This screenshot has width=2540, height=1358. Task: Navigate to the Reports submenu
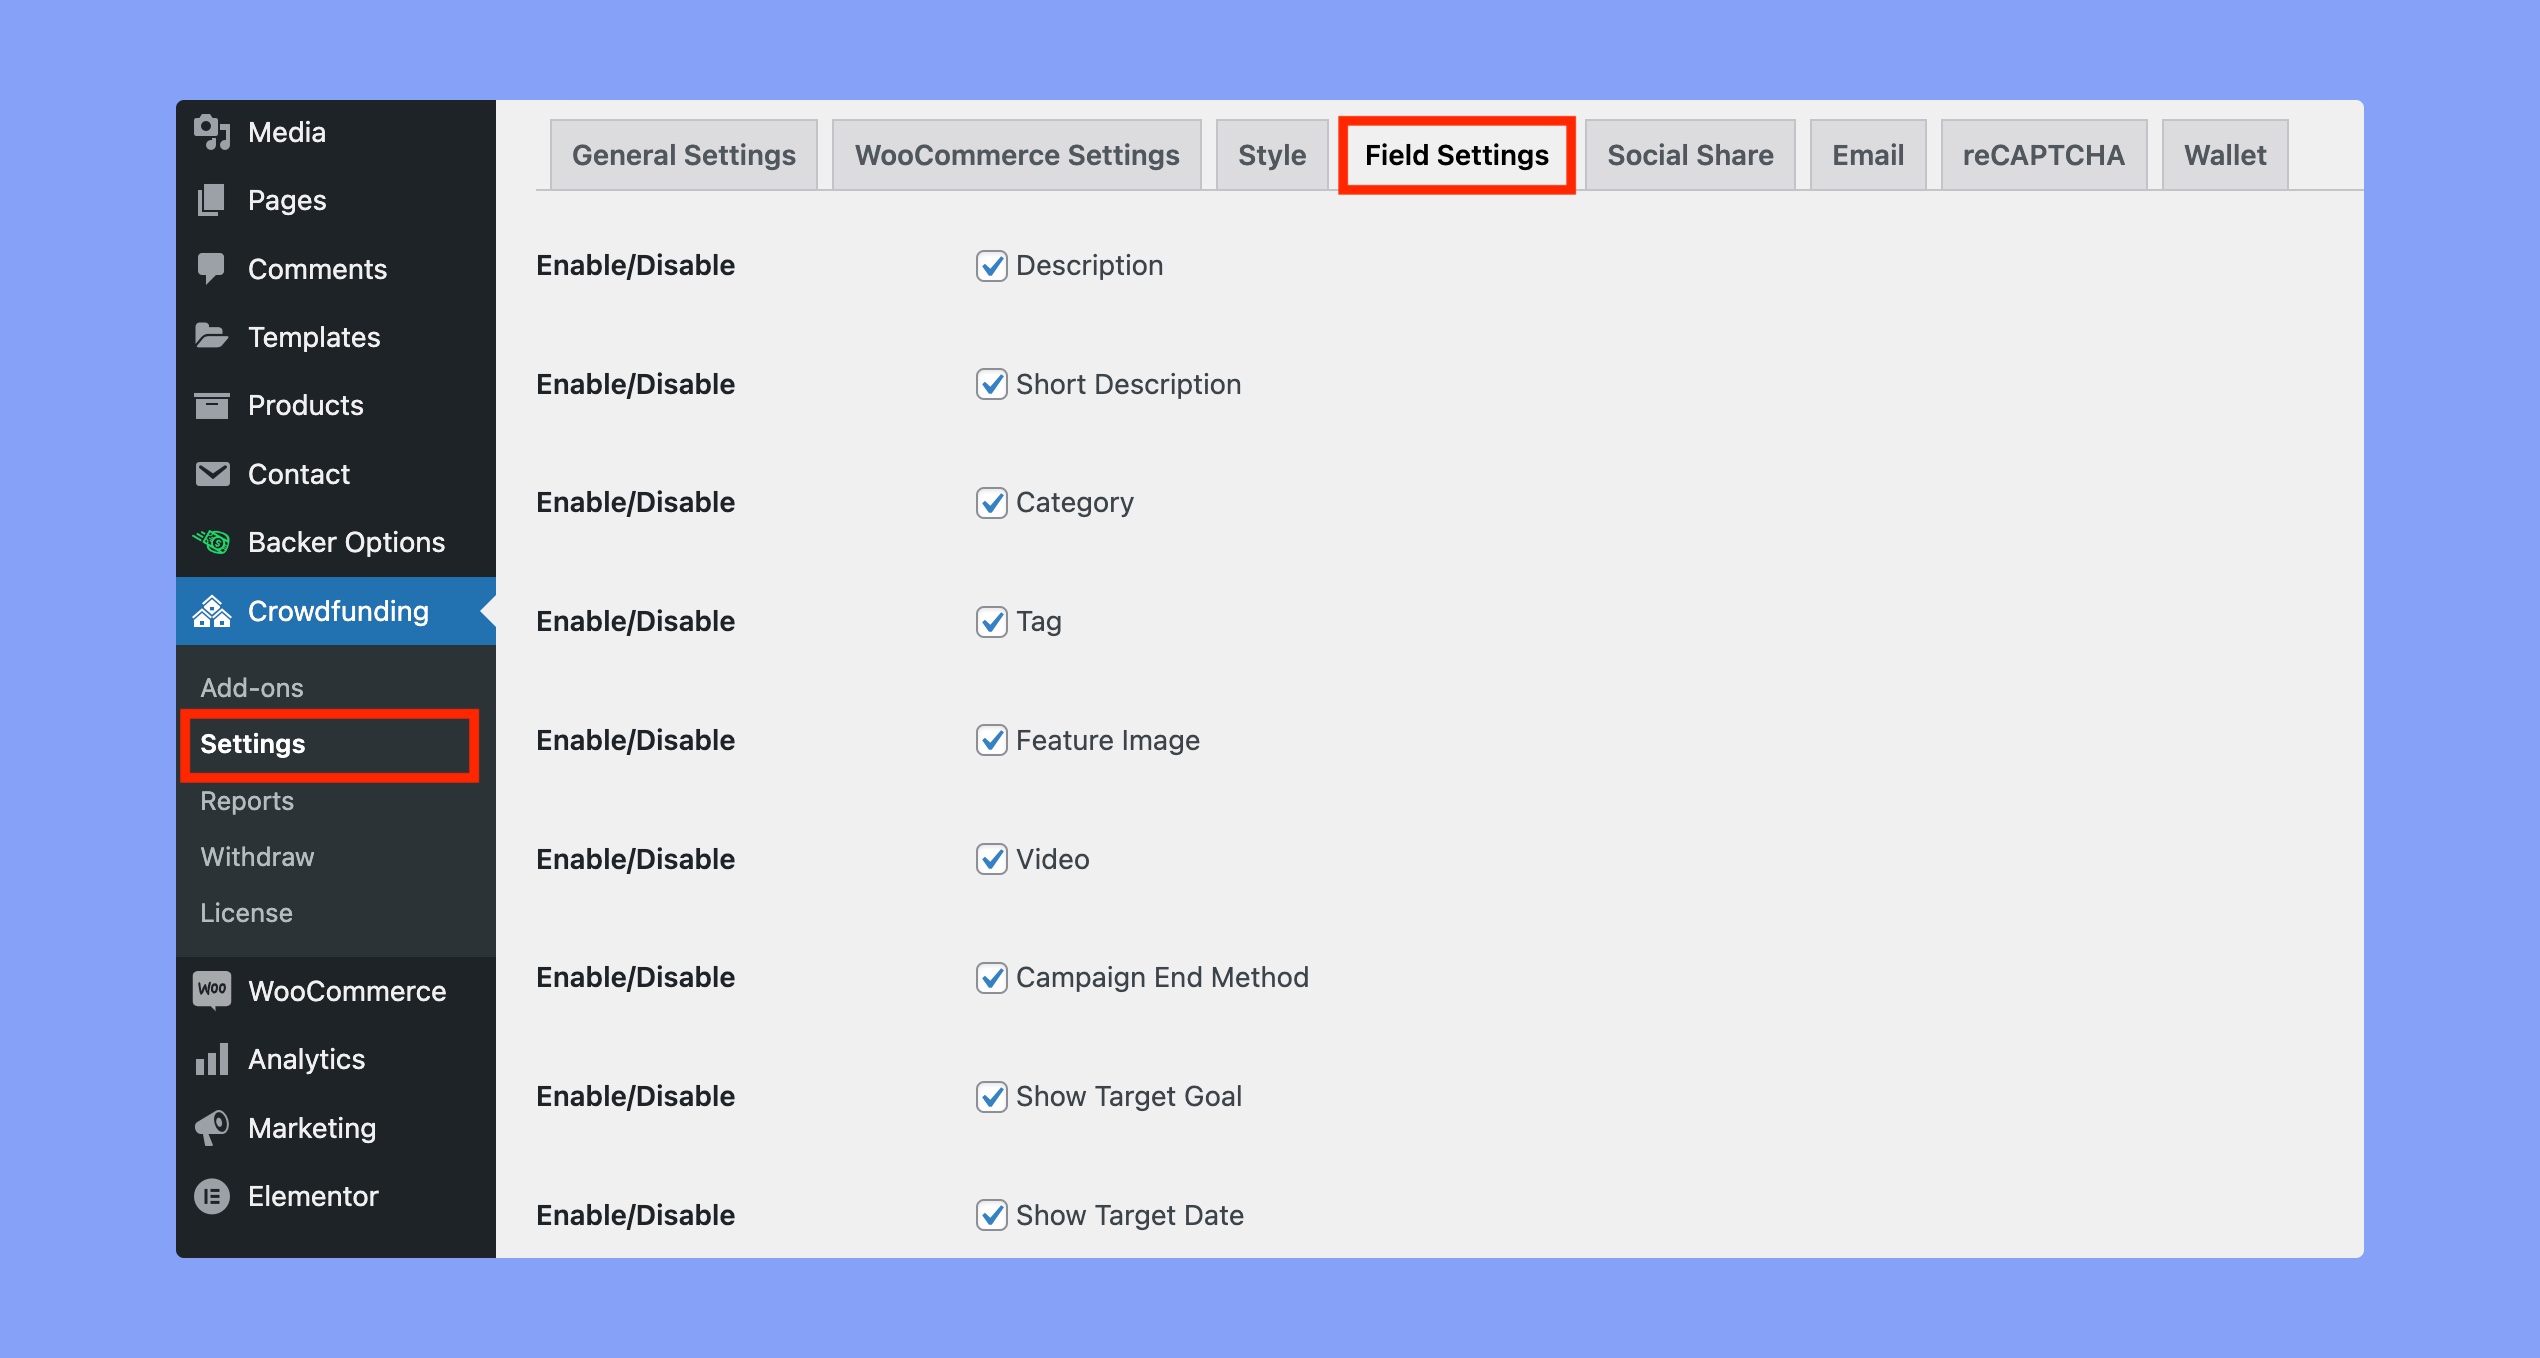click(247, 798)
